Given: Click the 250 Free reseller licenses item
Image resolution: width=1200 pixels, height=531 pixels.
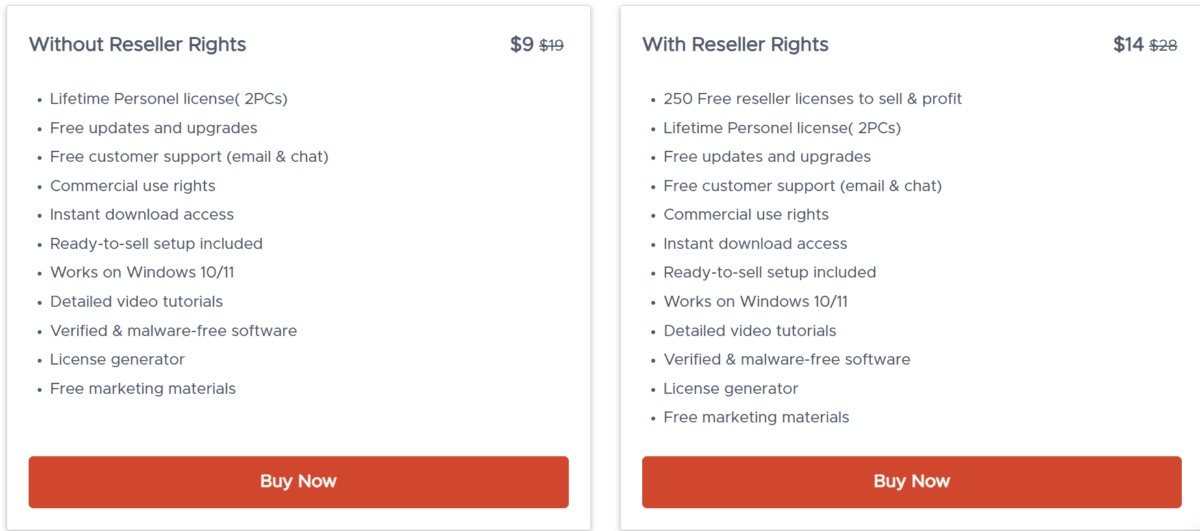Looking at the screenshot, I should coord(812,99).
